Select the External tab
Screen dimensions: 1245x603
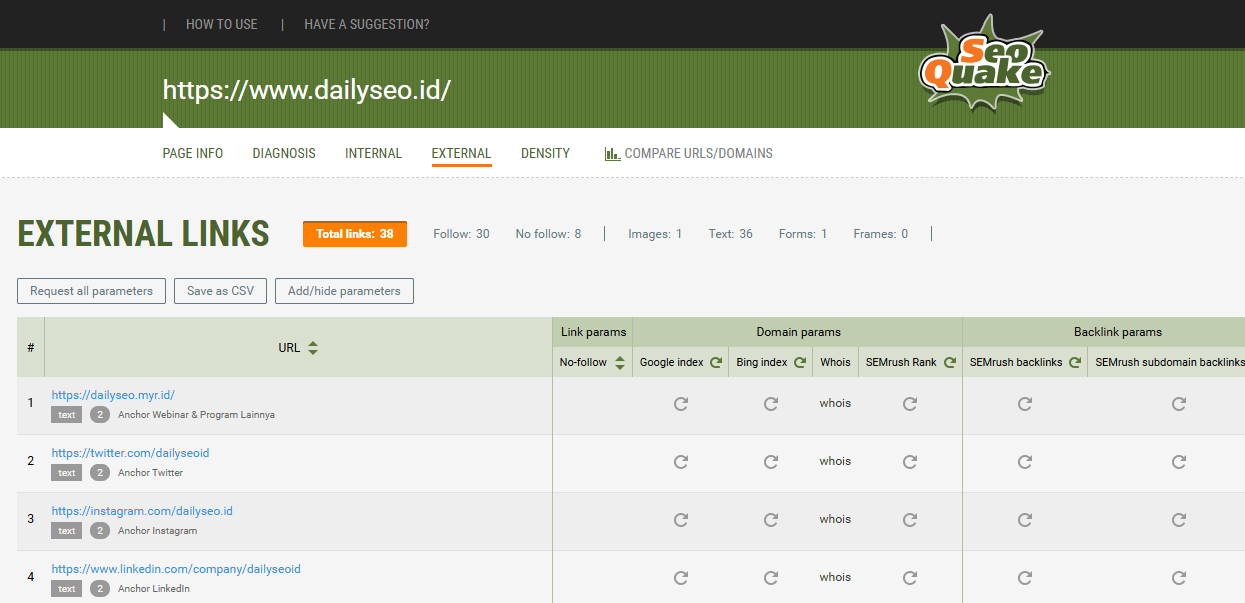click(461, 153)
